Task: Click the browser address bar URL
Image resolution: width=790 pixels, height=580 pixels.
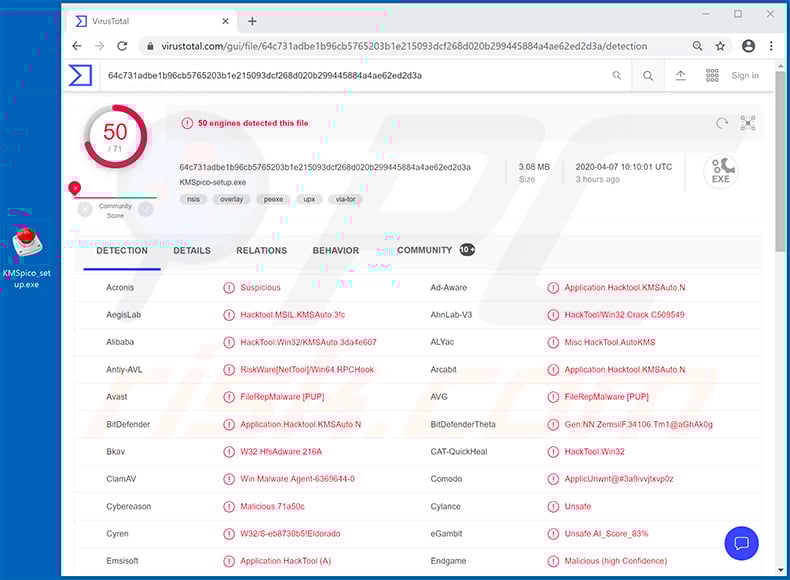Action: tap(404, 46)
